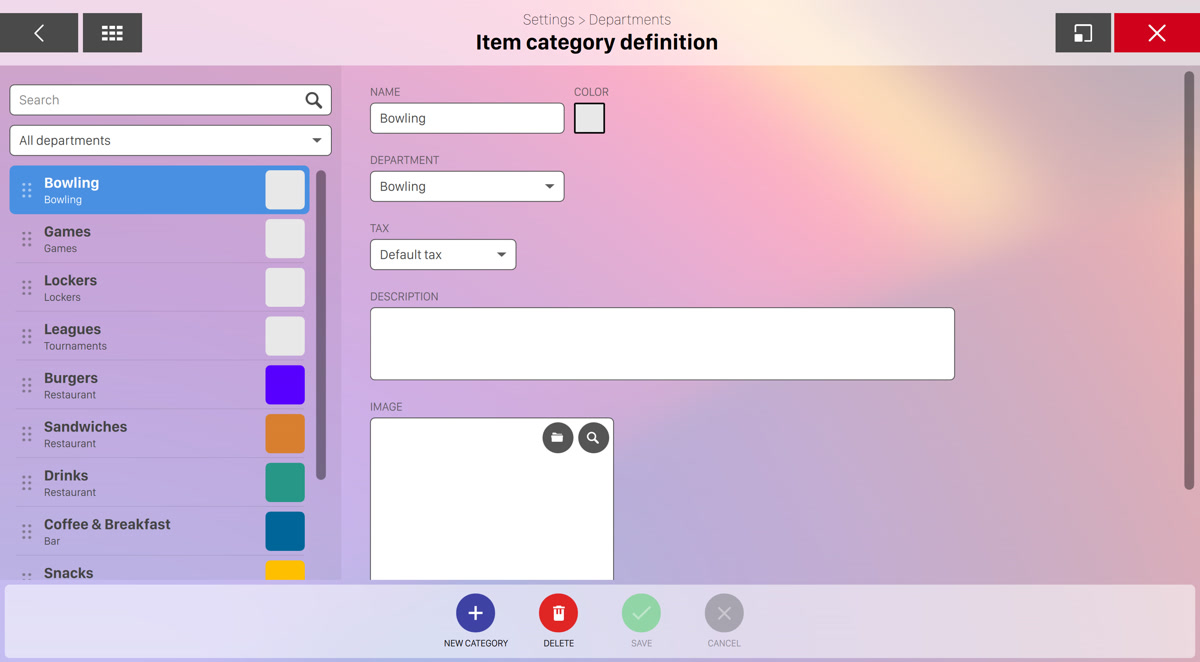The image size is (1200, 662).
Task: Click the Save checkmark button
Action: [x=641, y=613]
